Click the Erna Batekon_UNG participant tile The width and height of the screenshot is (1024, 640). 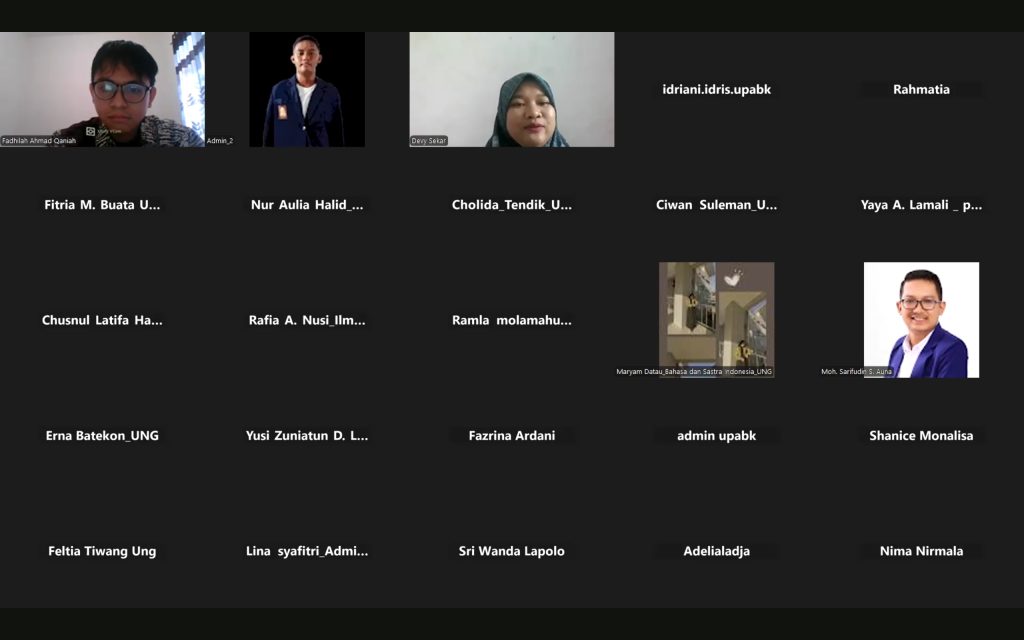tap(102, 435)
